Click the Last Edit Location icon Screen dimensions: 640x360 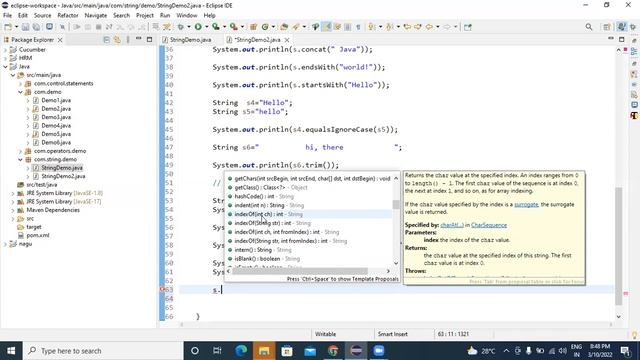click(407, 27)
